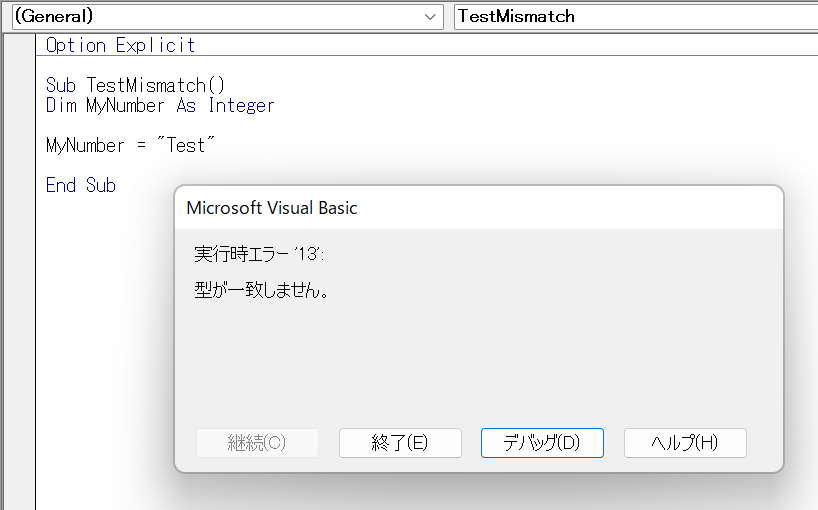818x510 pixels.
Task: Click the "Test" string literal
Action: tap(186, 145)
